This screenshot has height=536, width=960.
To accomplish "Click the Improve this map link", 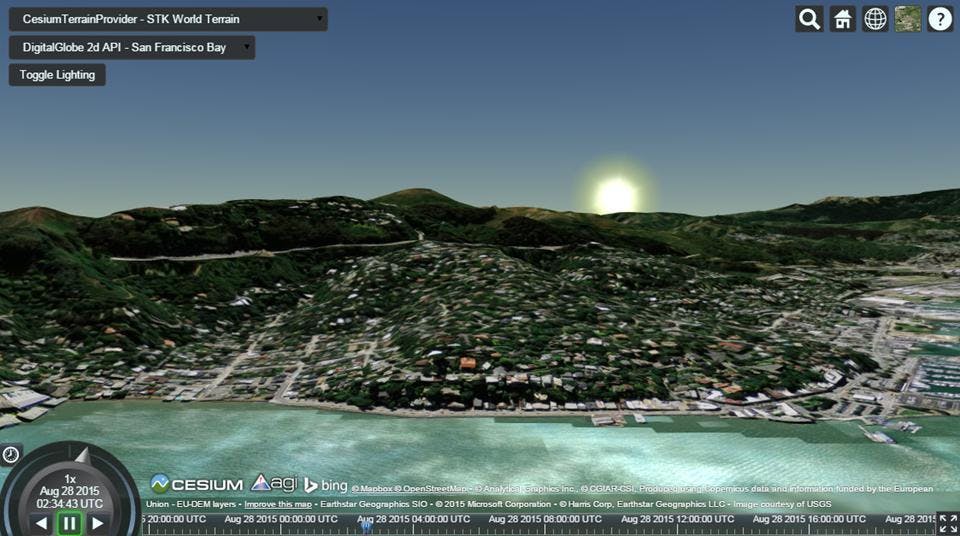I will pyautogui.click(x=278, y=504).
